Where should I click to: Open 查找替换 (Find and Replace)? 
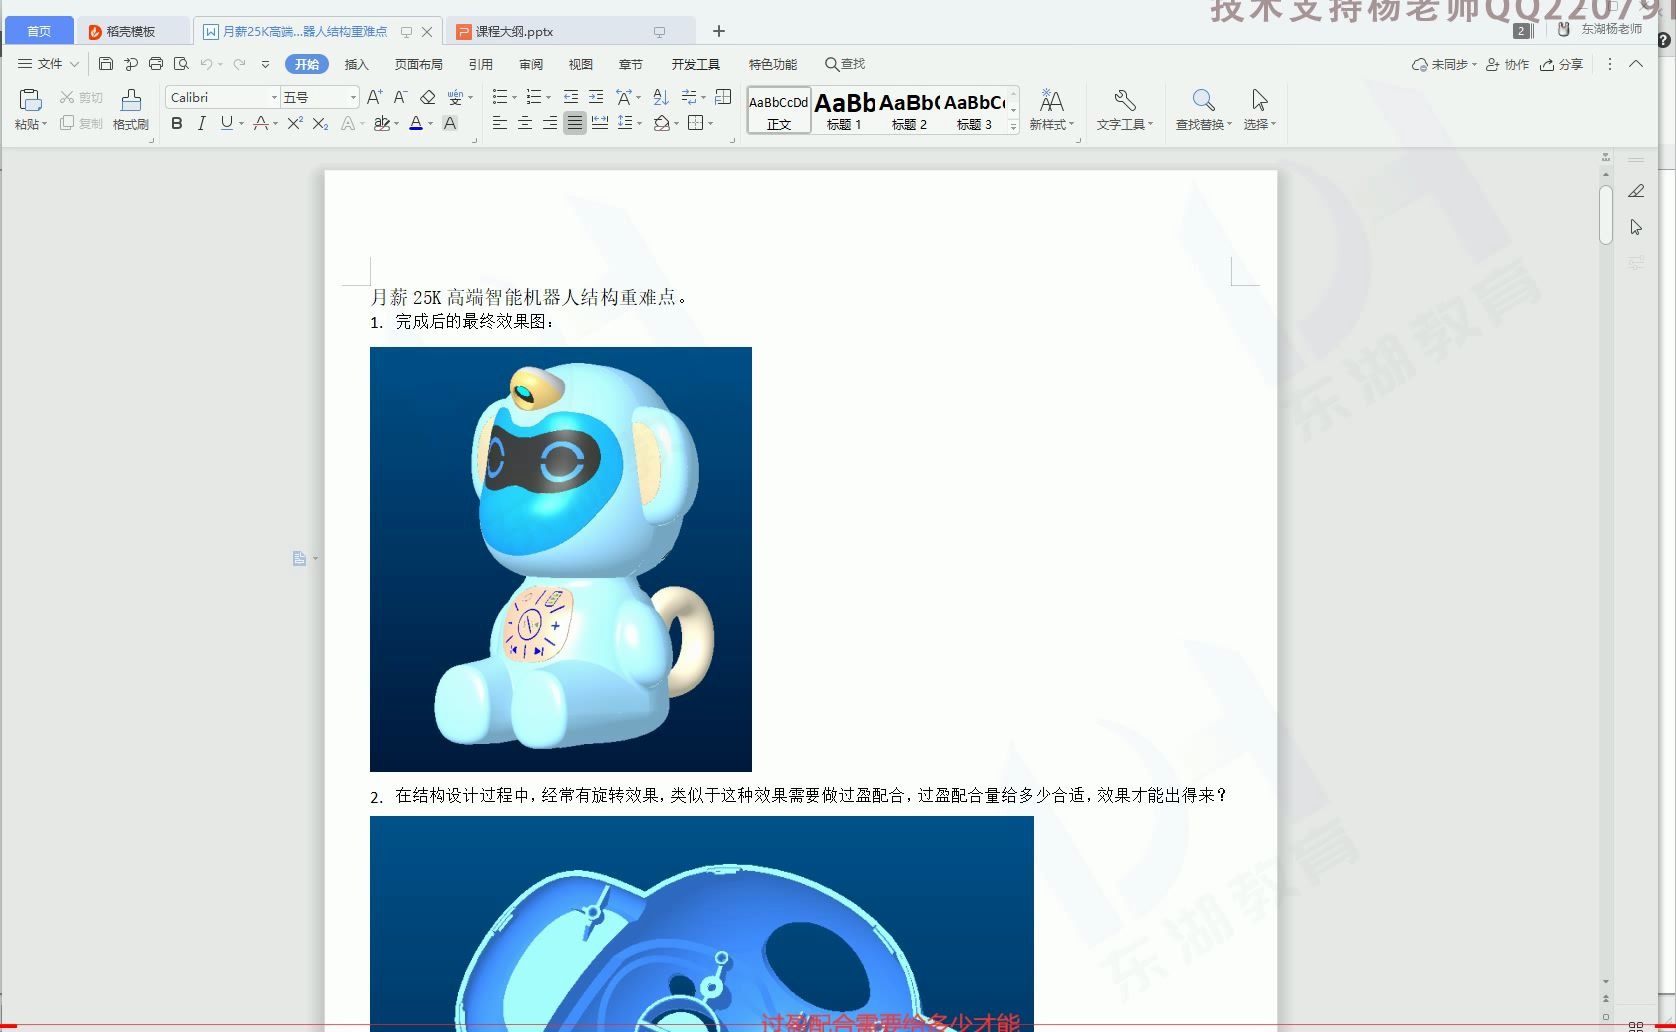click(x=1200, y=108)
